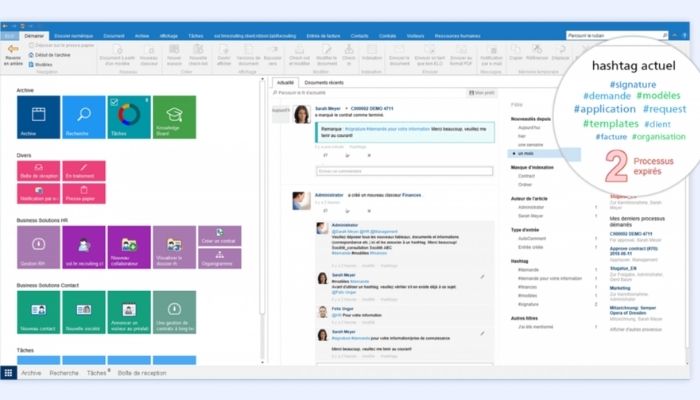Open the Nouveau collaborateur tile
The image size is (700, 400).
coord(129,247)
